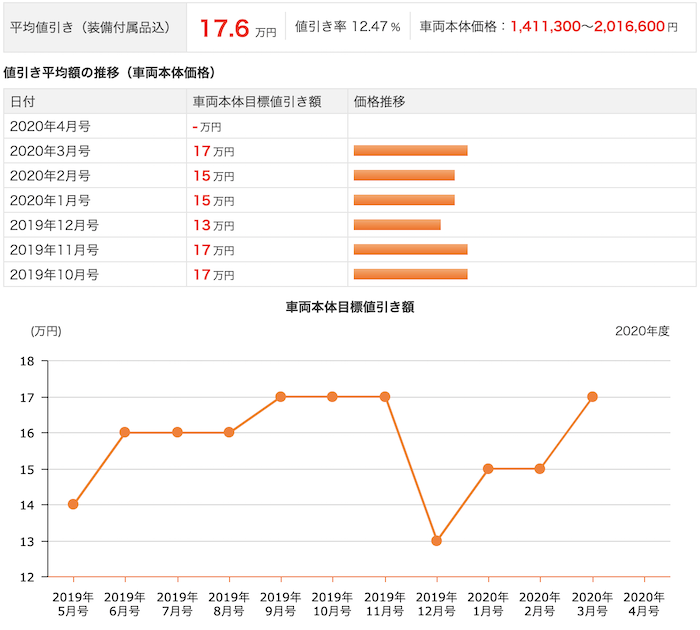Click the orange bar for 2020年3月号
The image size is (700, 630).
[x=411, y=150]
